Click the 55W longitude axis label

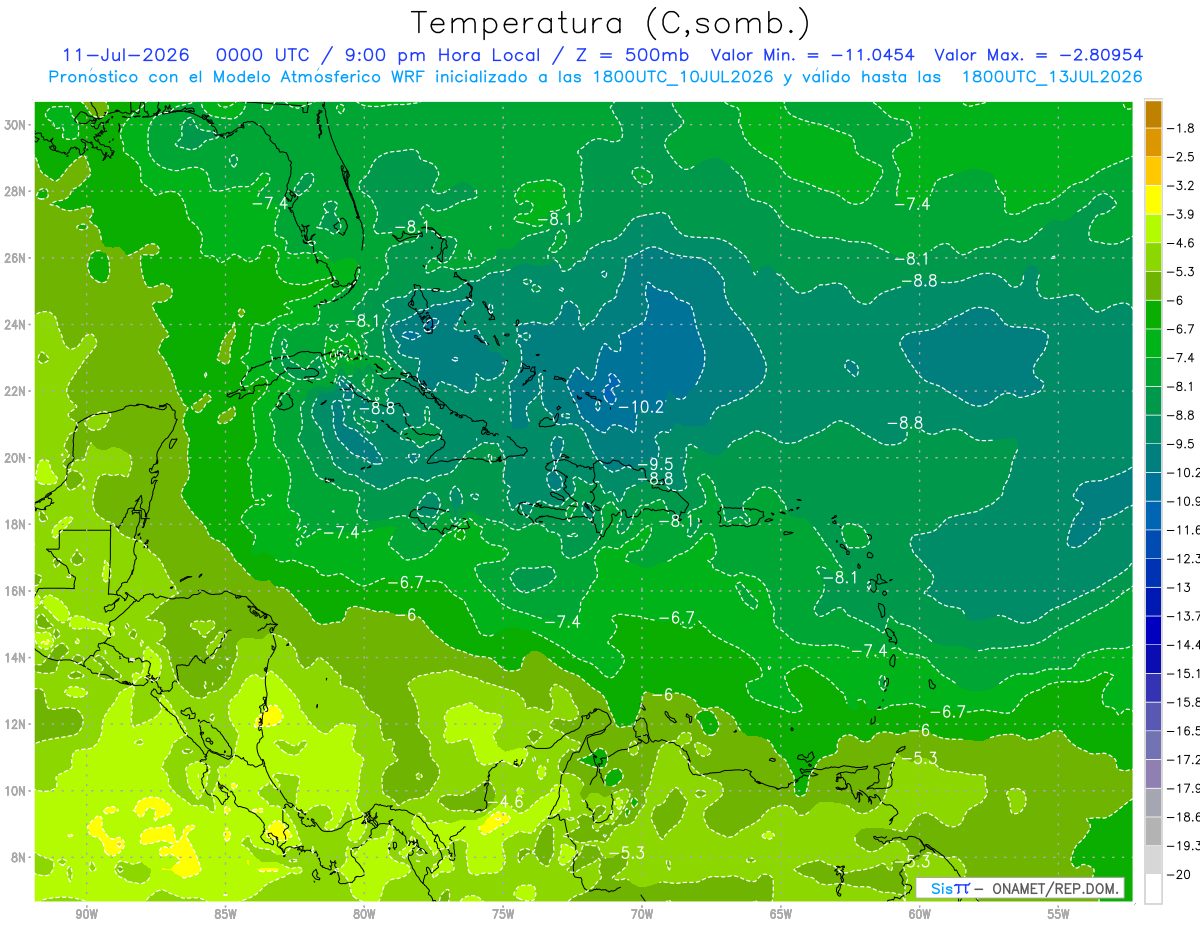click(x=1059, y=914)
